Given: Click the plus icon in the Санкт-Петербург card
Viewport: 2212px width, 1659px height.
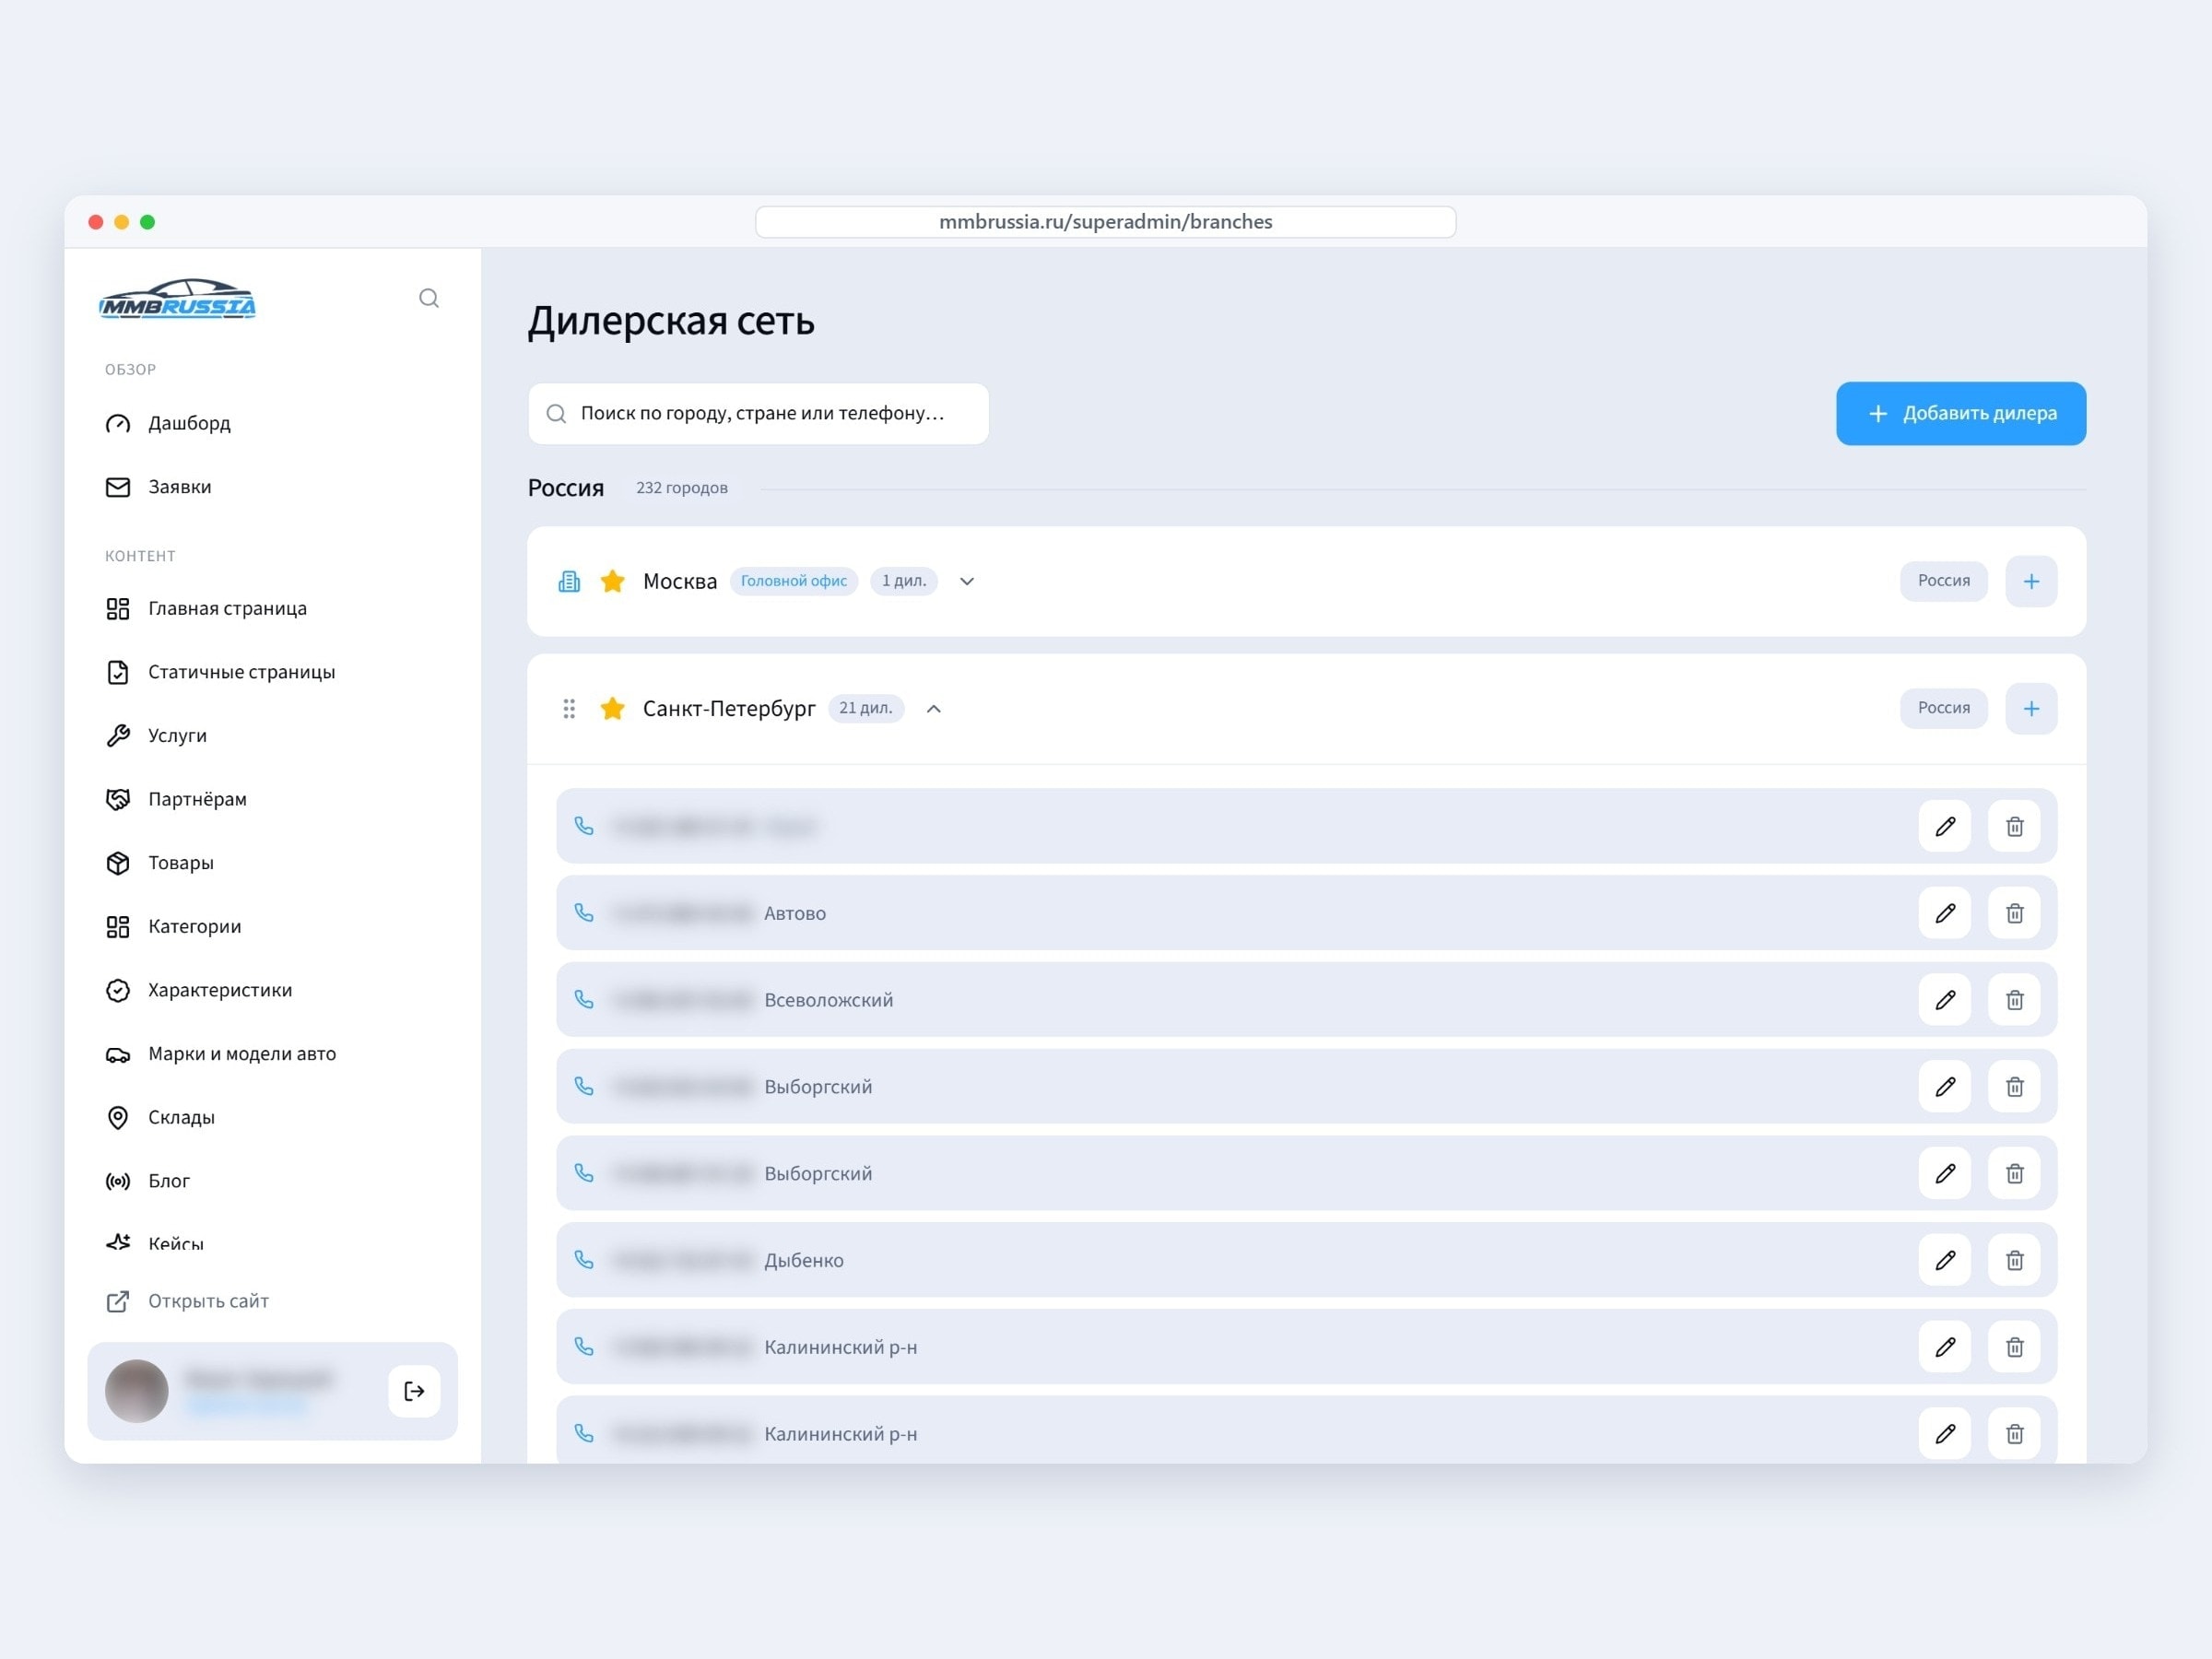Looking at the screenshot, I should point(2031,709).
